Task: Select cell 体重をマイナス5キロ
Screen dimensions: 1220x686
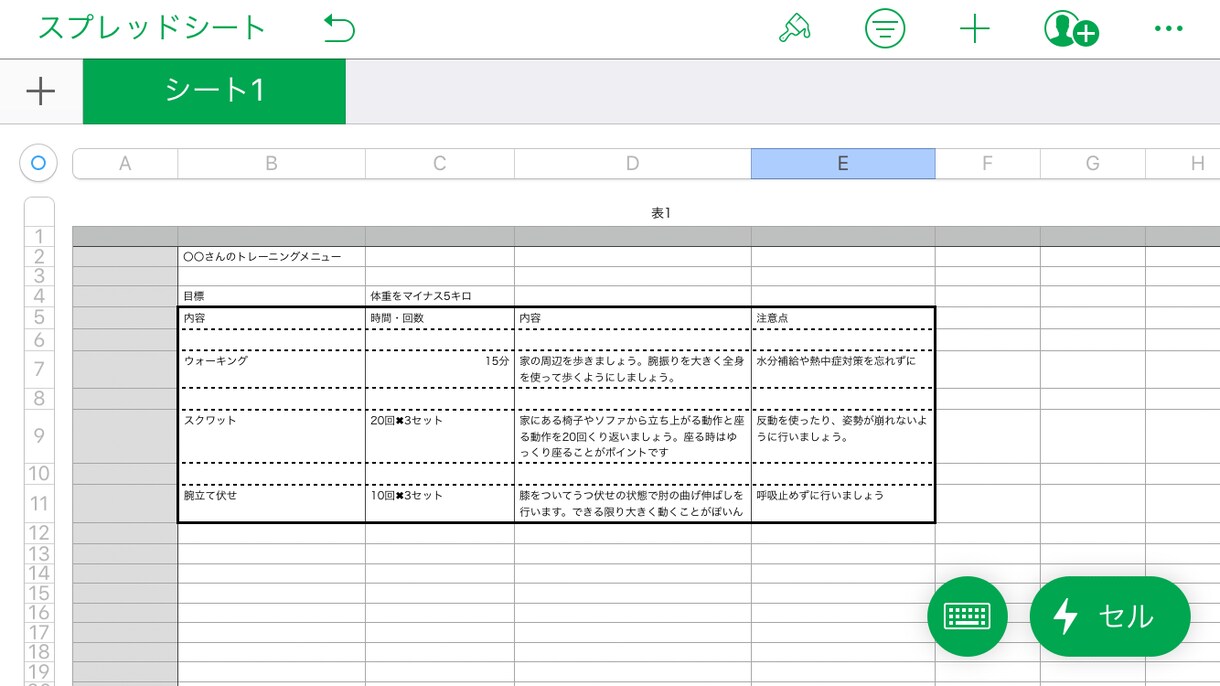Action: 439,297
